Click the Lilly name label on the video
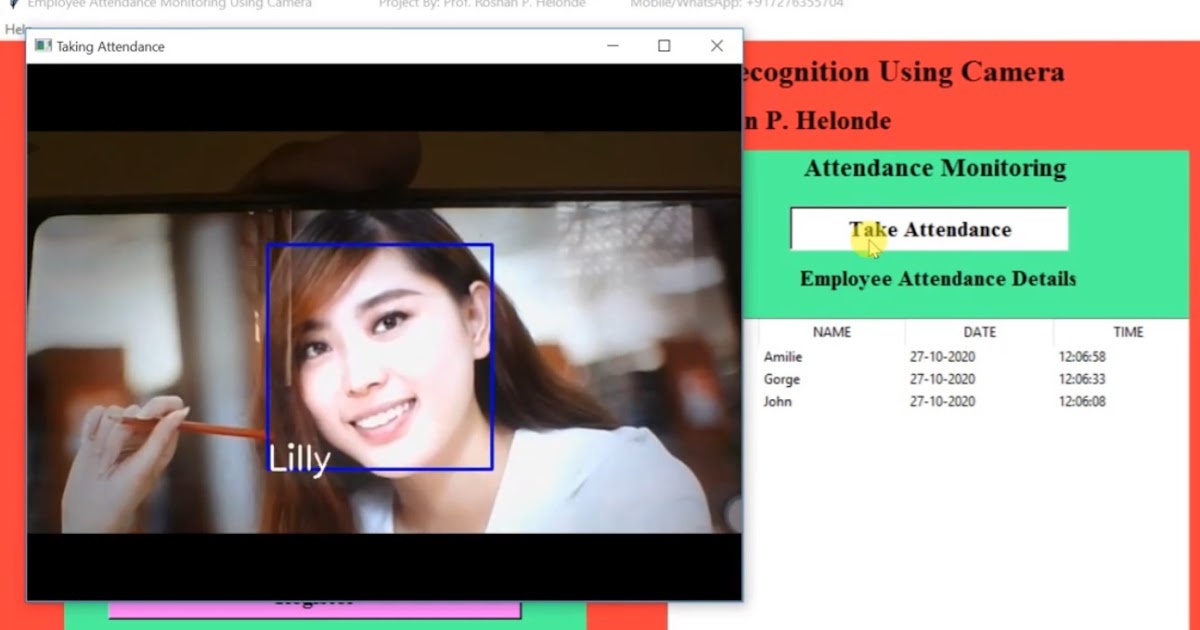1200x630 pixels. (x=299, y=458)
